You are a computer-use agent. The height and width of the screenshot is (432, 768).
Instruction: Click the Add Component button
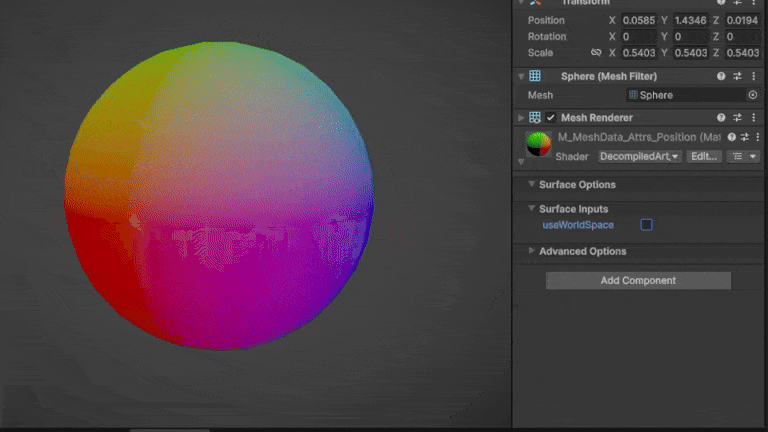pyautogui.click(x=638, y=281)
